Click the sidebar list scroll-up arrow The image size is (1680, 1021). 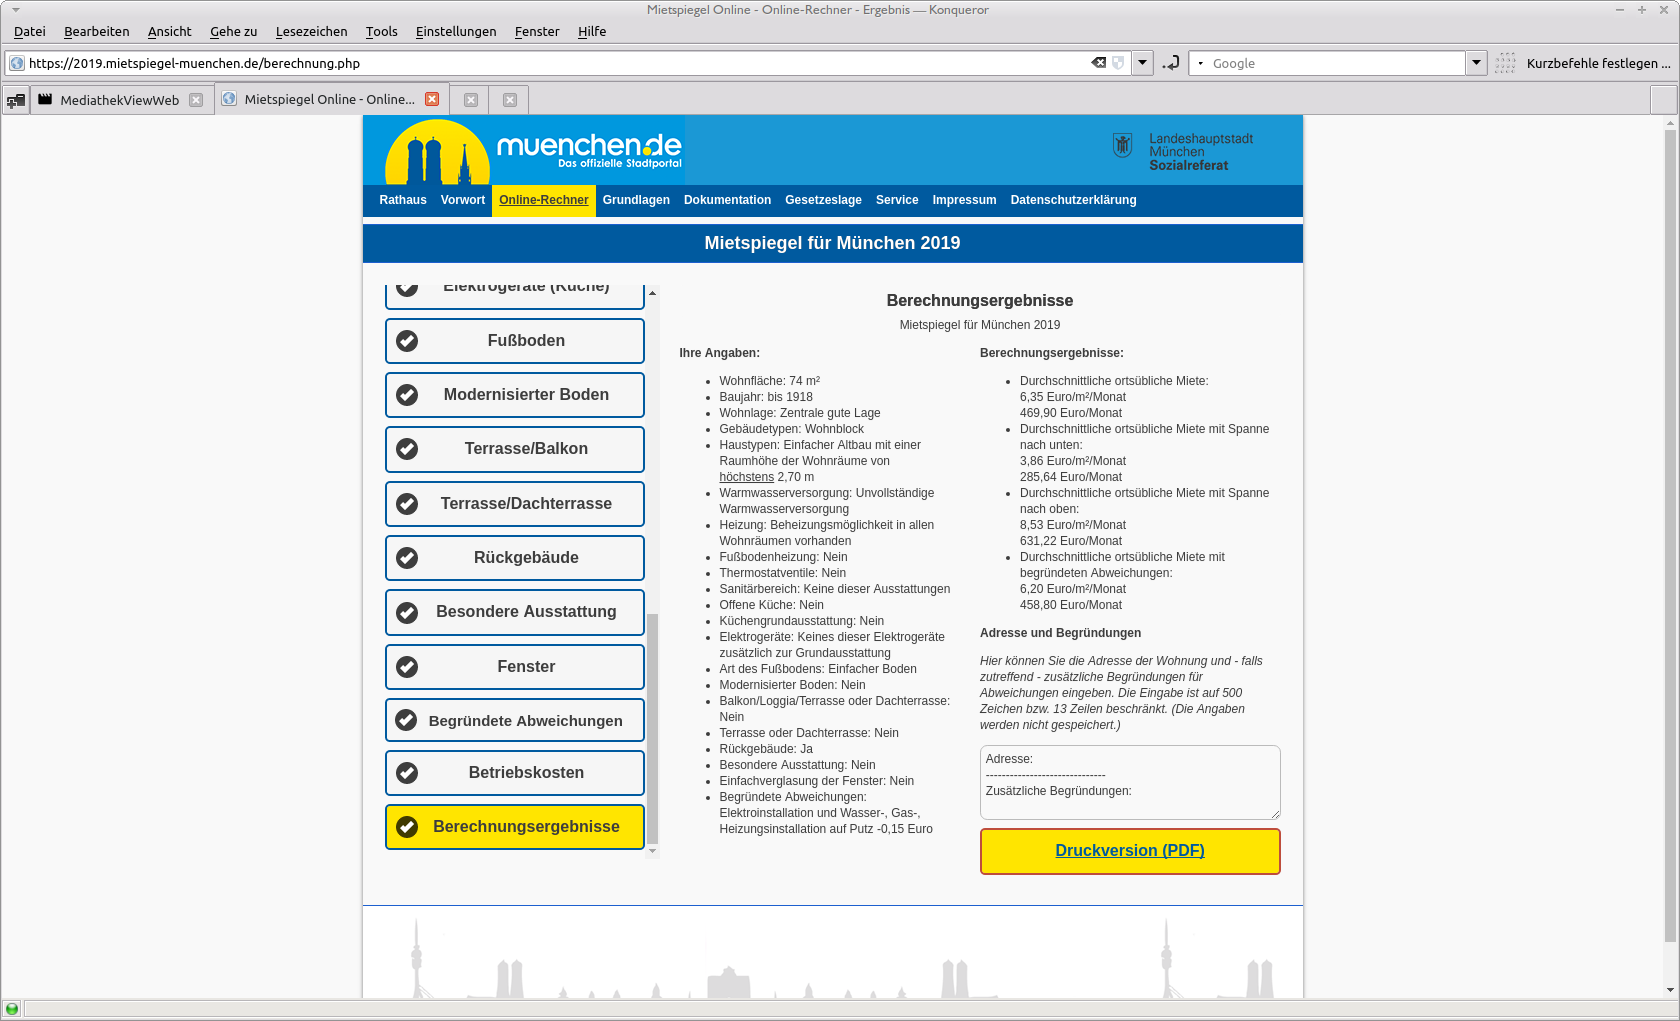652,293
